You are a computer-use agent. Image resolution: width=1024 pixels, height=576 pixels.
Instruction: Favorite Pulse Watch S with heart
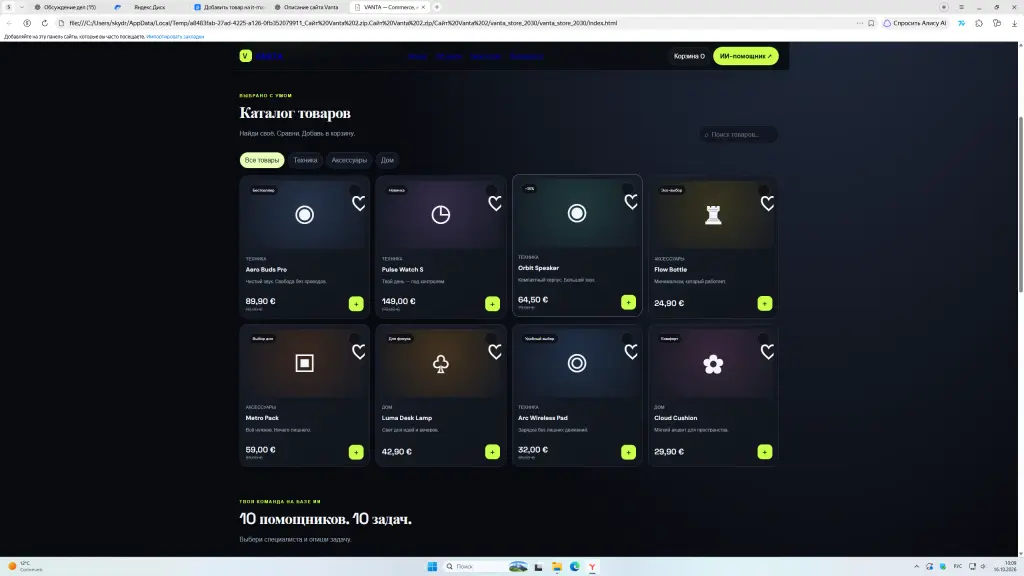pyautogui.click(x=495, y=204)
